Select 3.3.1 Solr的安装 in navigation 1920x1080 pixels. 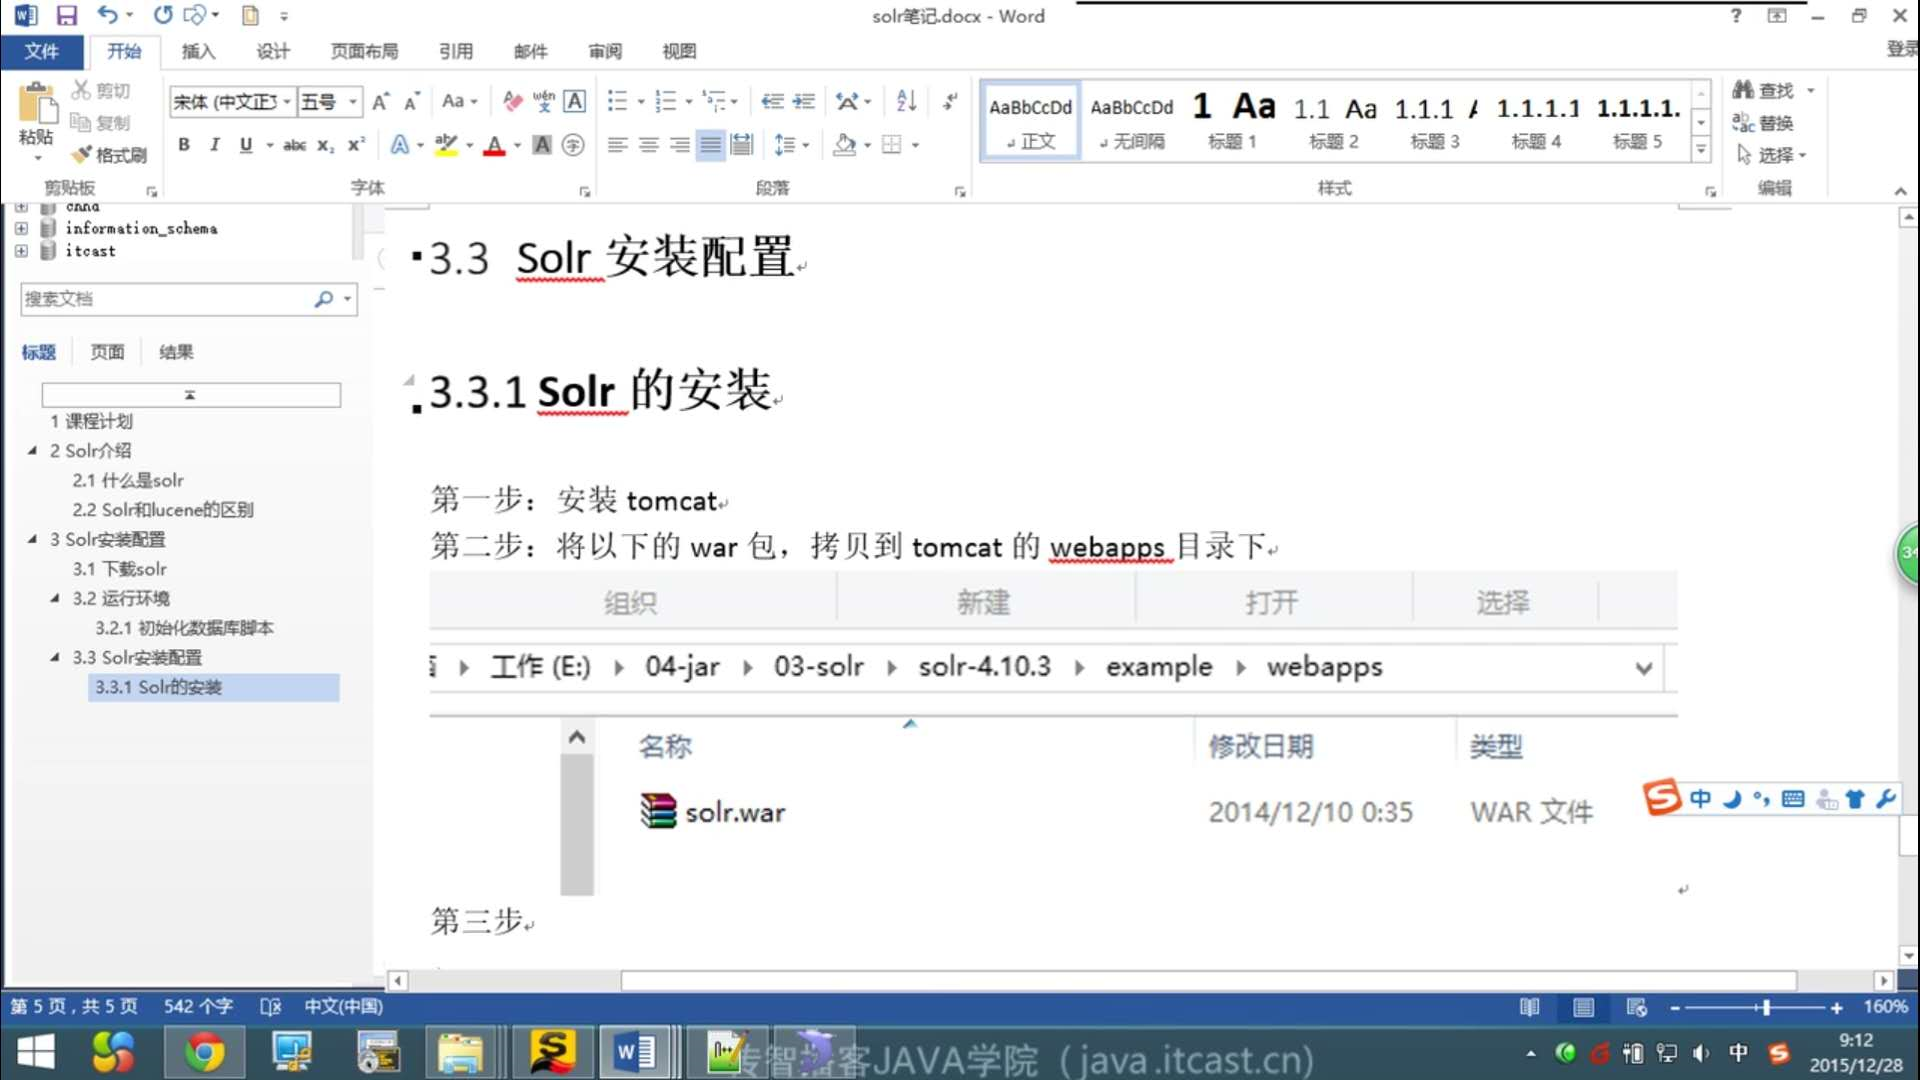click(x=213, y=687)
